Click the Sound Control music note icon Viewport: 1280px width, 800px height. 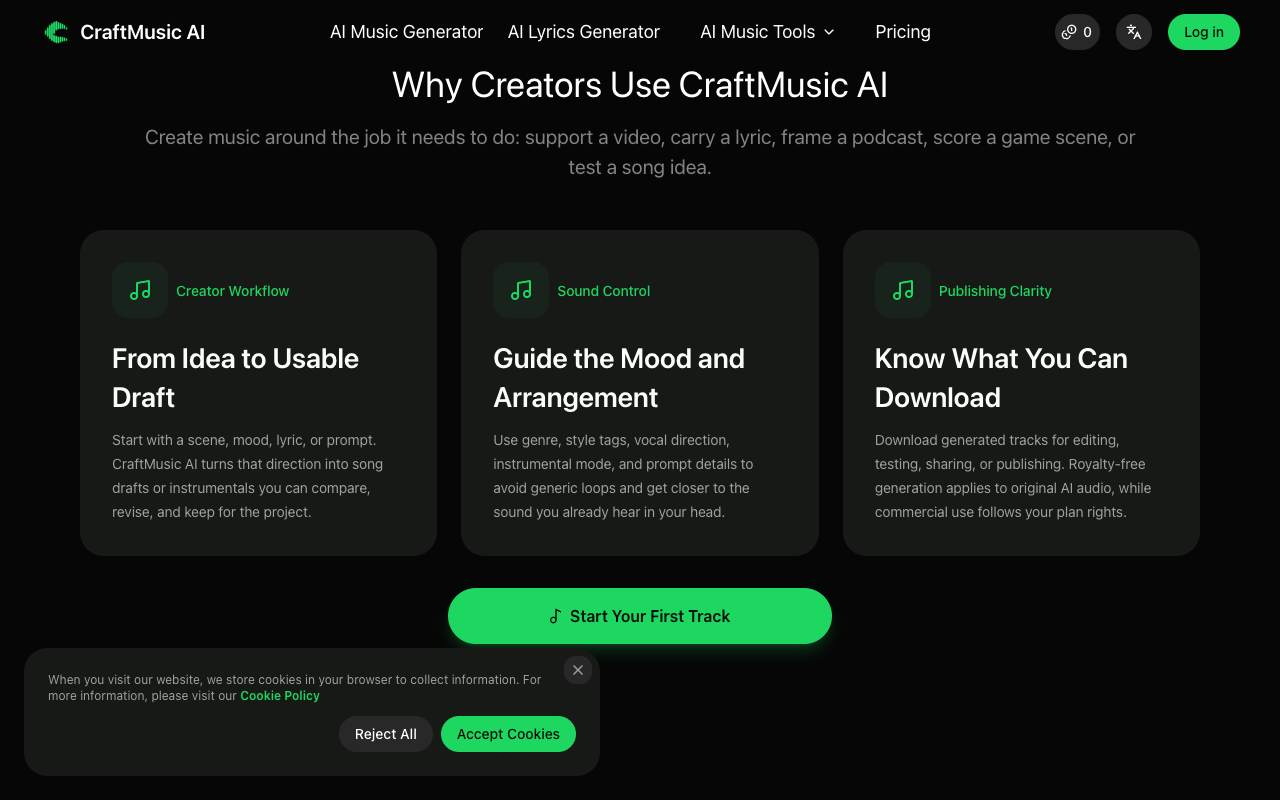pos(521,290)
